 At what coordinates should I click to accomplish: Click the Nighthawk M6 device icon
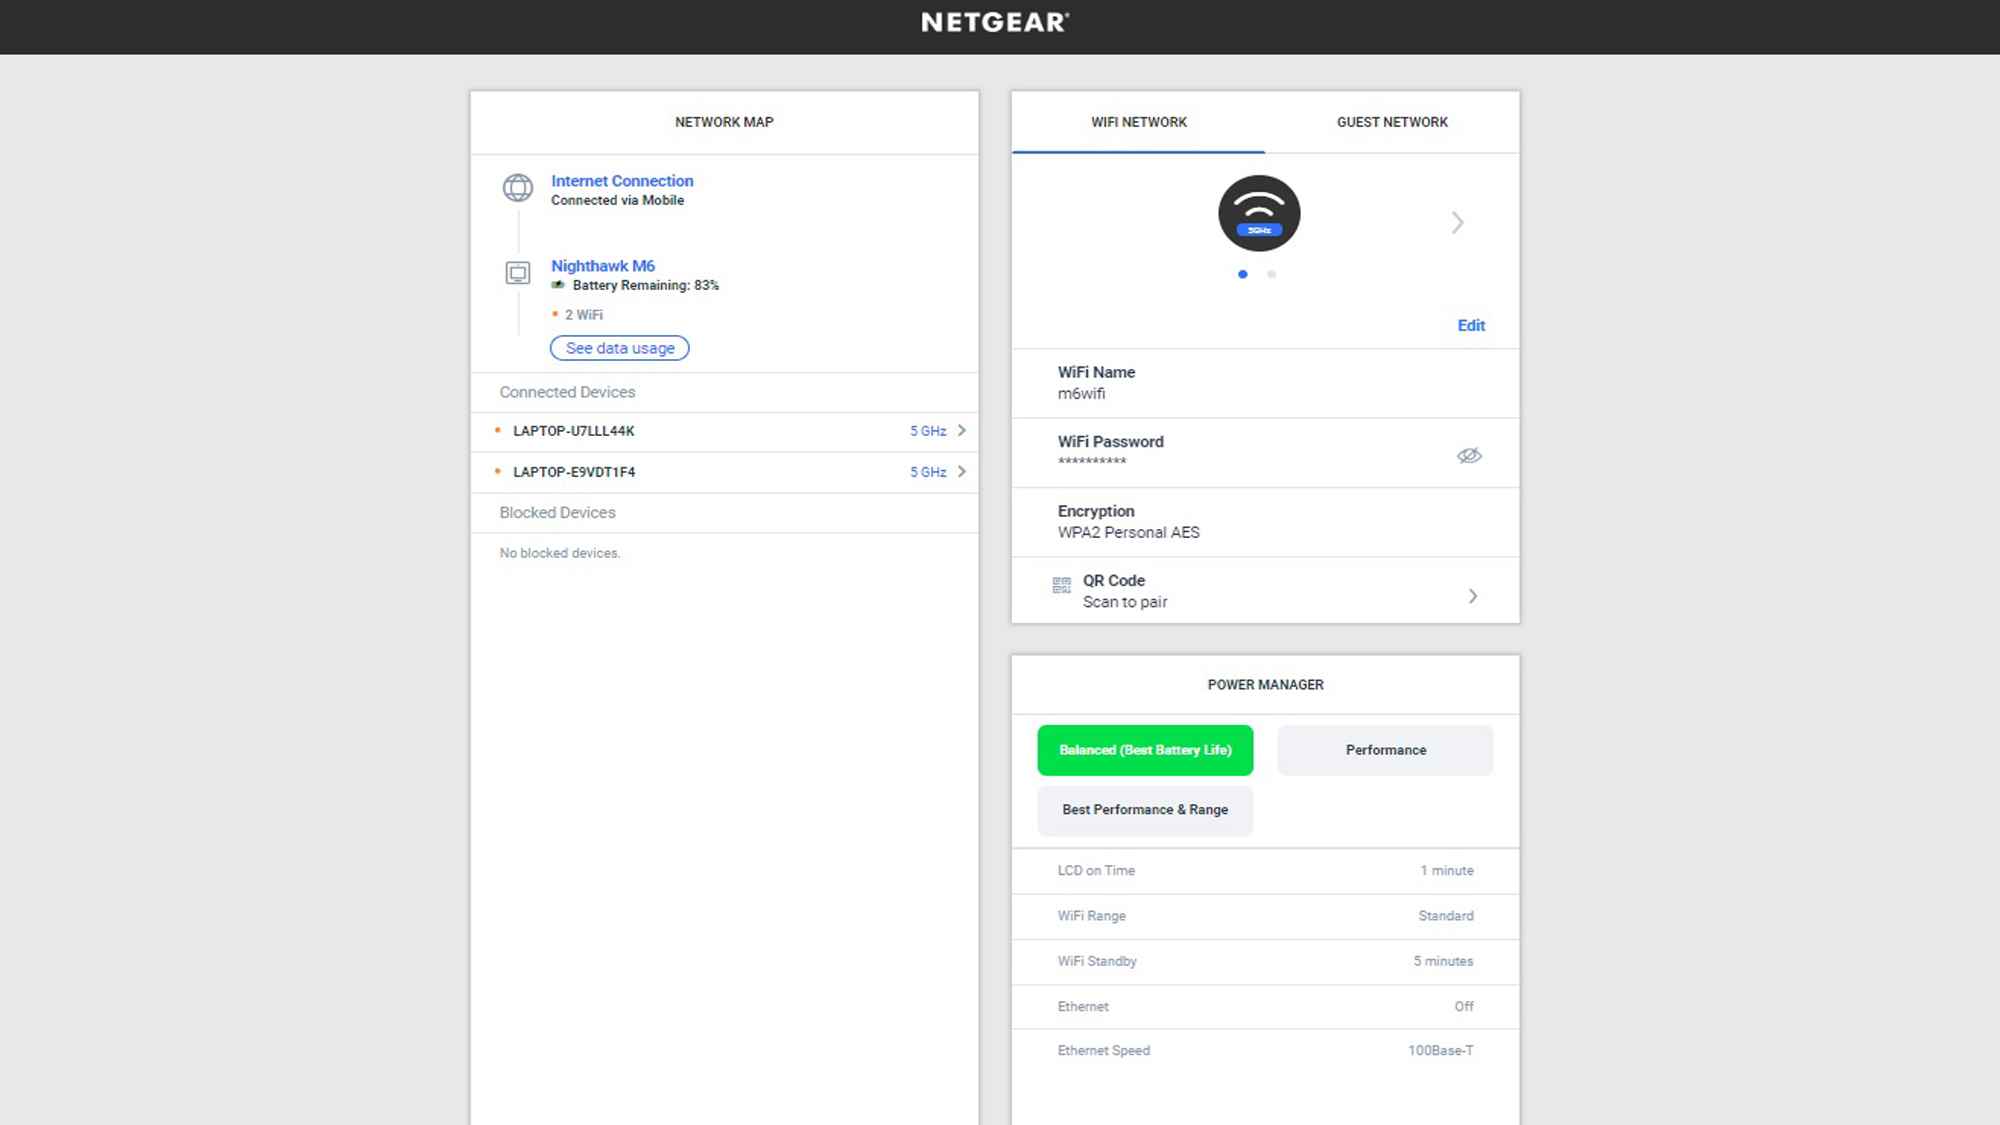[518, 272]
